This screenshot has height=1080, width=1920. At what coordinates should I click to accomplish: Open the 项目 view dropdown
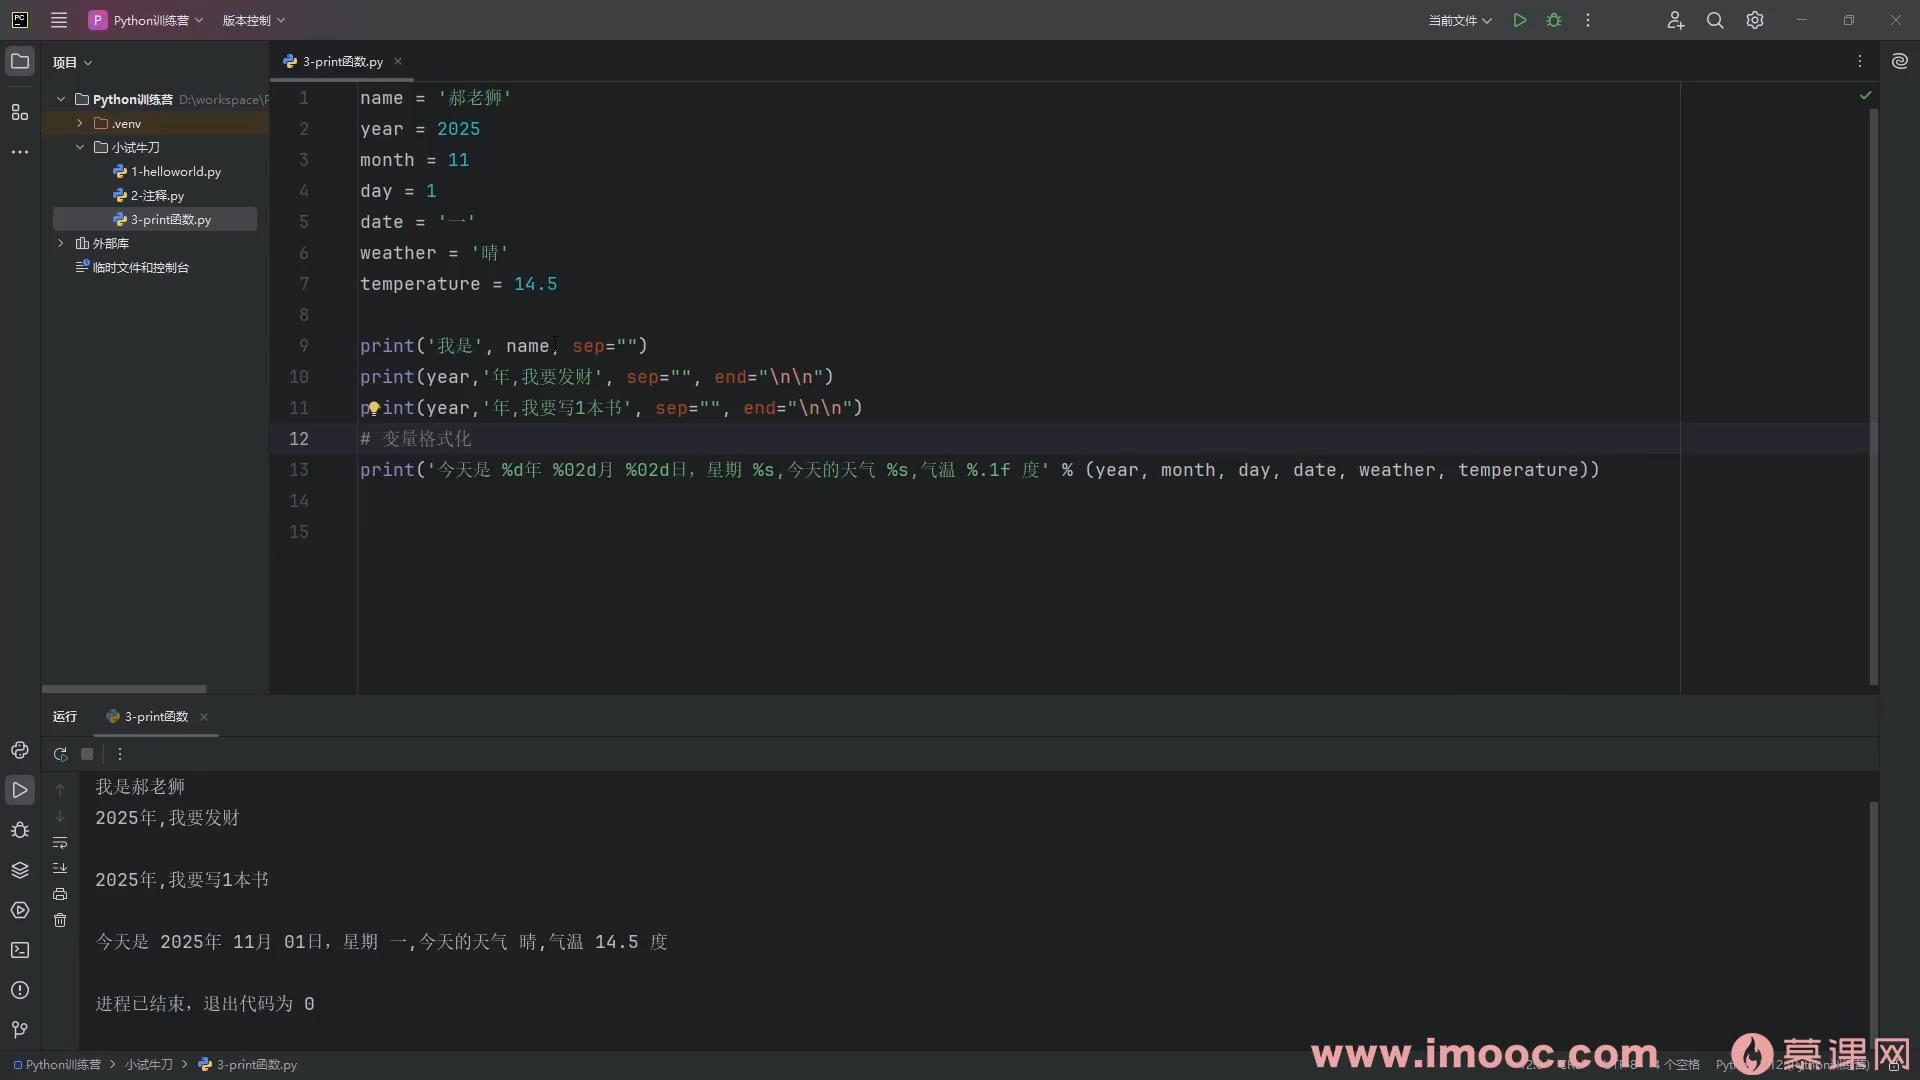point(73,62)
